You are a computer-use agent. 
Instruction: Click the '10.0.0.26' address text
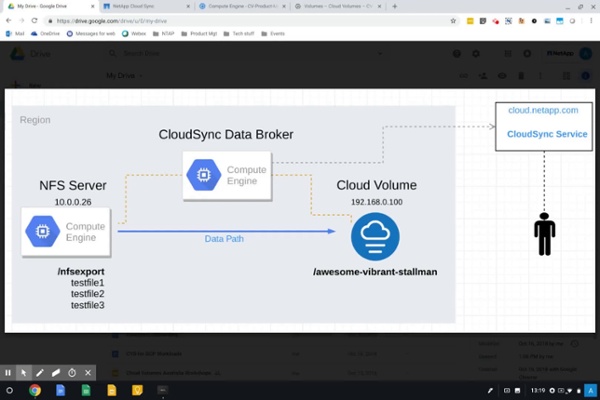[x=73, y=202]
